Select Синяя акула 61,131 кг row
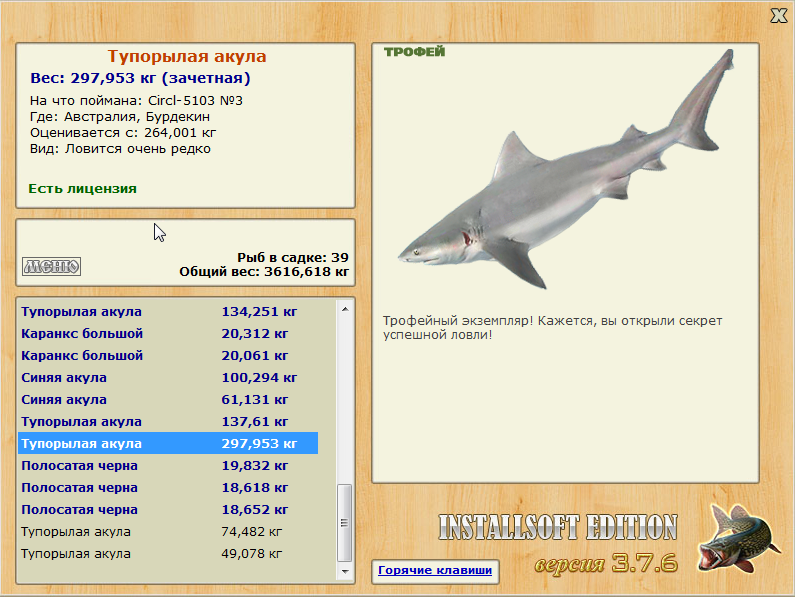This screenshot has height=597, width=795. (168, 400)
